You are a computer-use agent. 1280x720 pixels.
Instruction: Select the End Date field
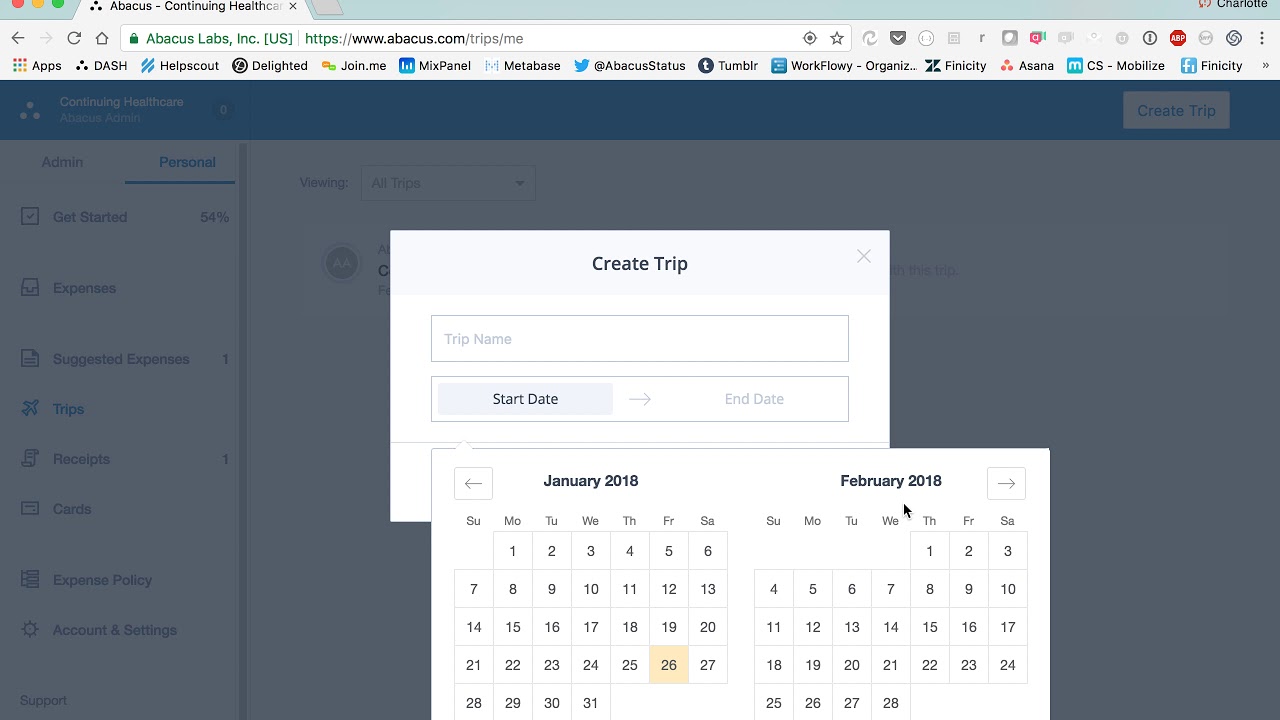(x=754, y=399)
